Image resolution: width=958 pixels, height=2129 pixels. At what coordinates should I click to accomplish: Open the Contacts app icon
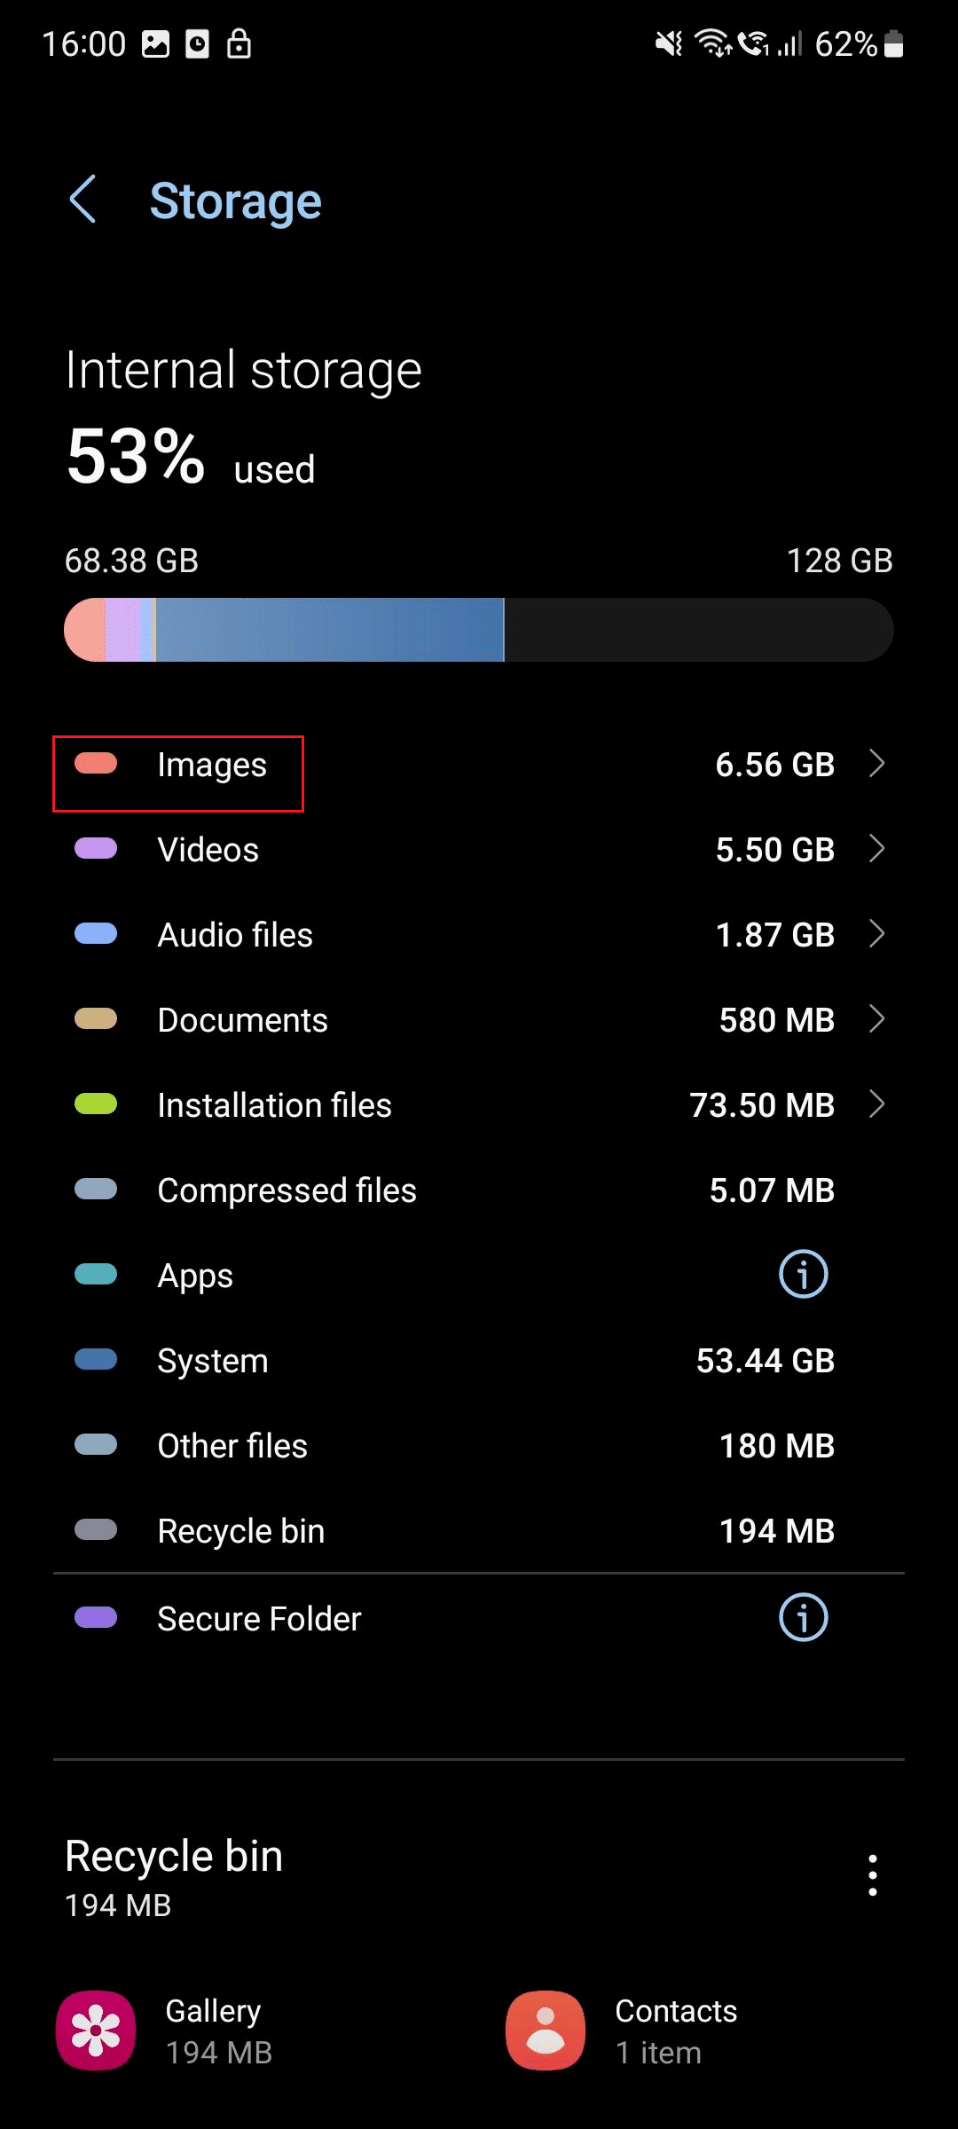(545, 2030)
